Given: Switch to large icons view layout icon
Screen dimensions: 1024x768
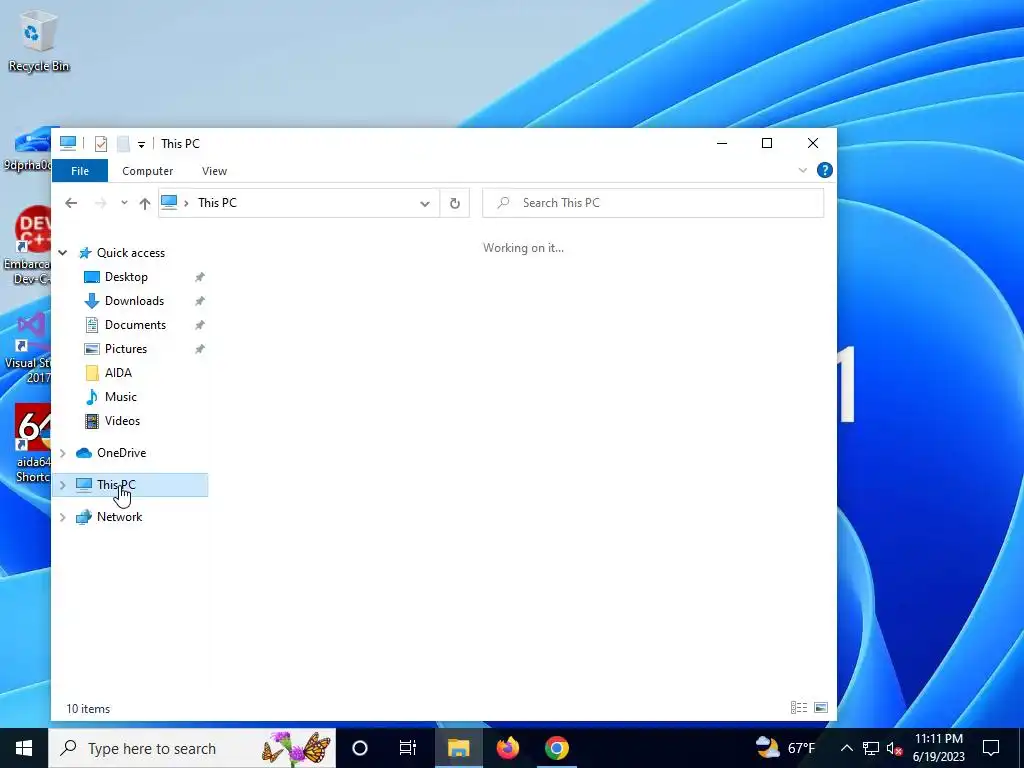Looking at the screenshot, I should point(821,707).
